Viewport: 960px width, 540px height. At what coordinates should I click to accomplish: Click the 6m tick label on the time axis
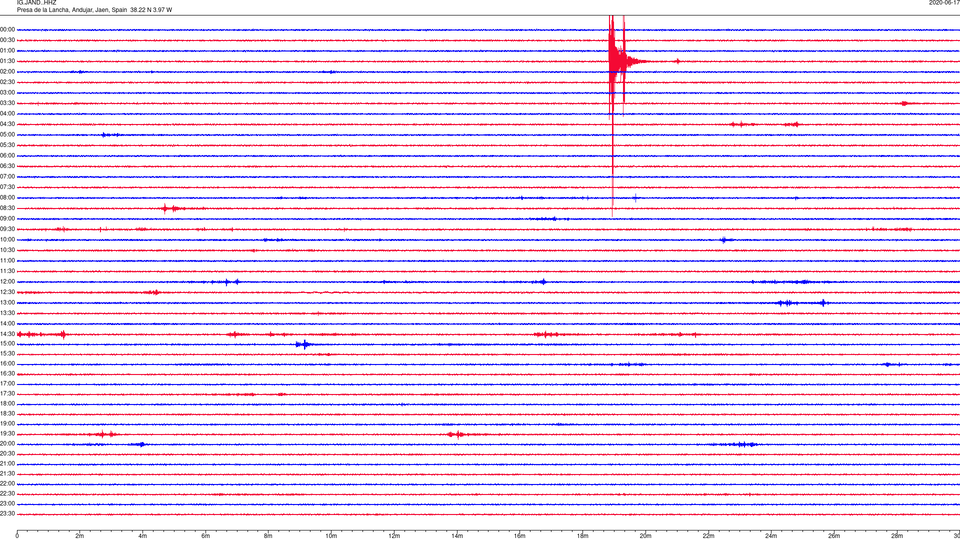coord(206,536)
